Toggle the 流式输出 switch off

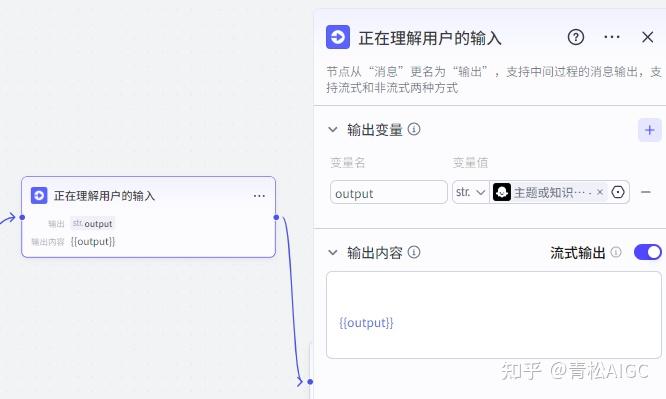tap(647, 252)
